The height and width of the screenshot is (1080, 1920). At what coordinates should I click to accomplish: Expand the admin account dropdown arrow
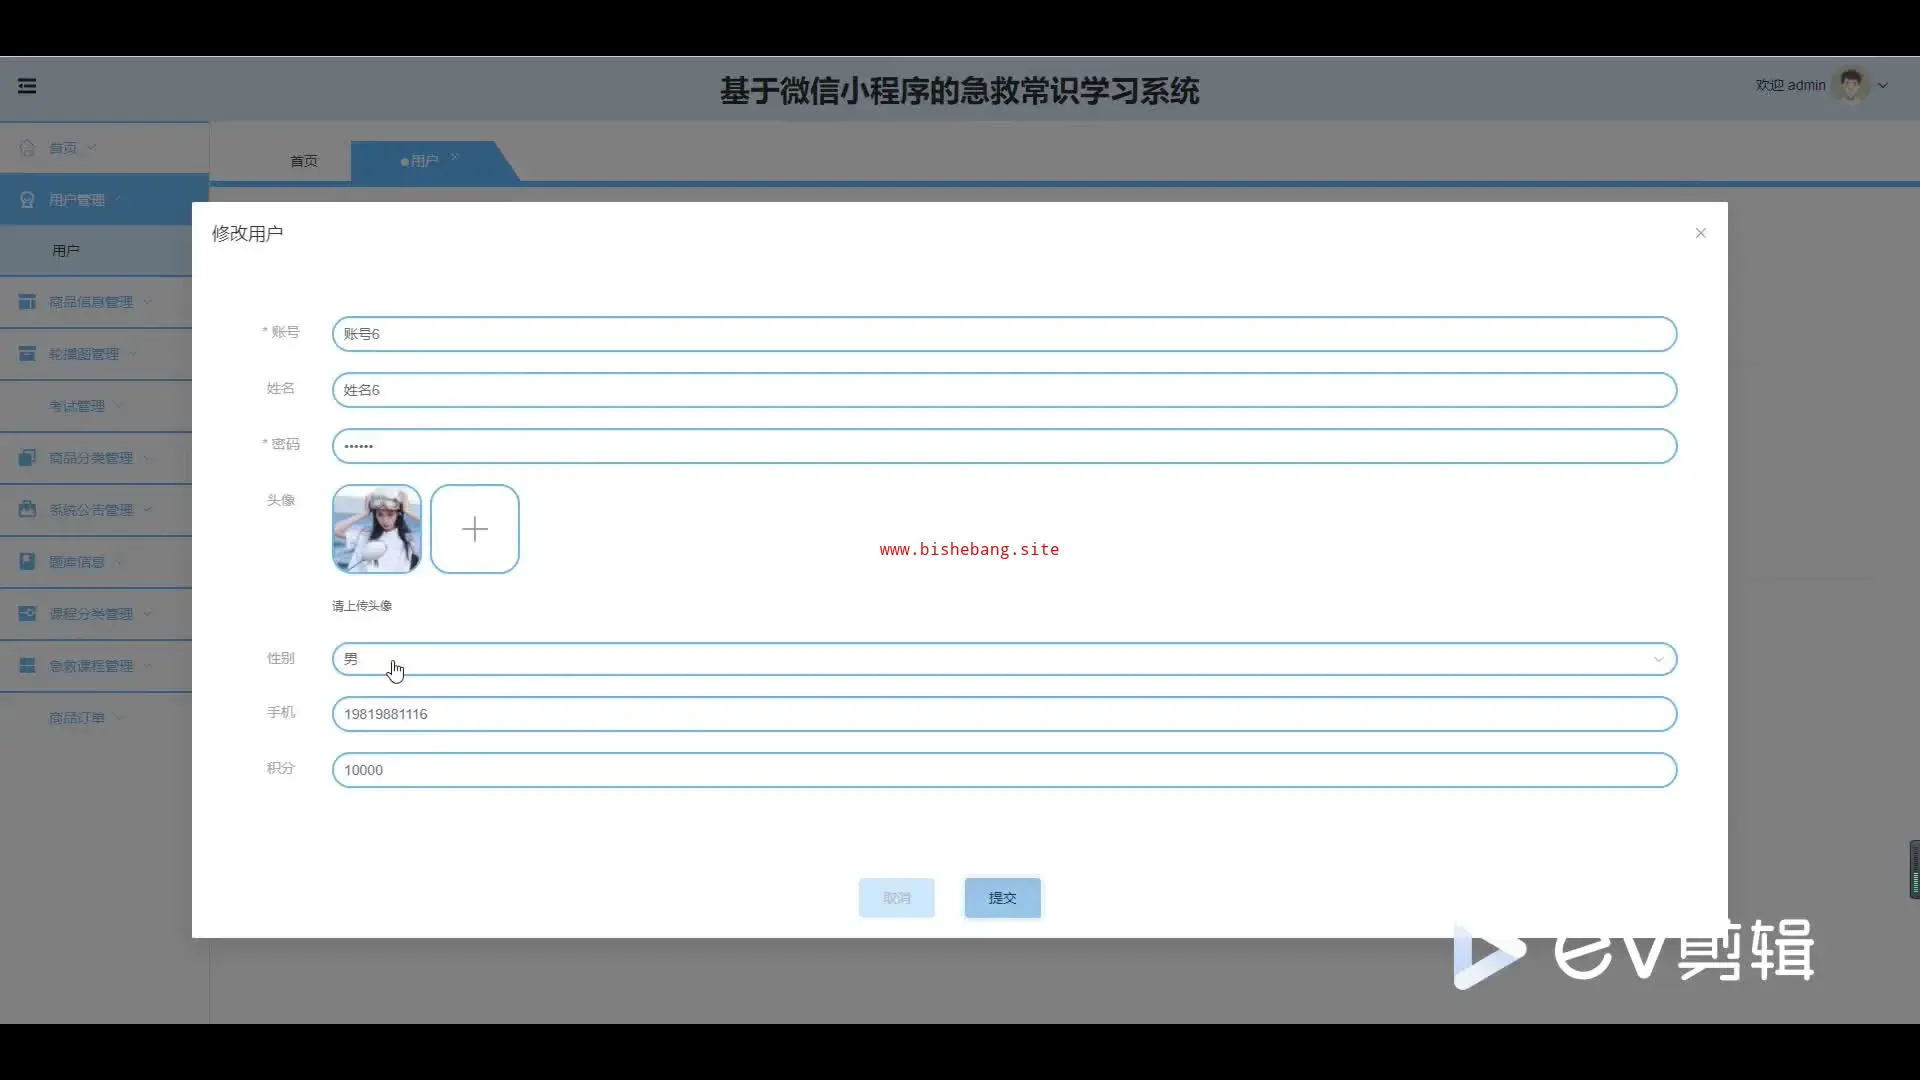(1883, 86)
